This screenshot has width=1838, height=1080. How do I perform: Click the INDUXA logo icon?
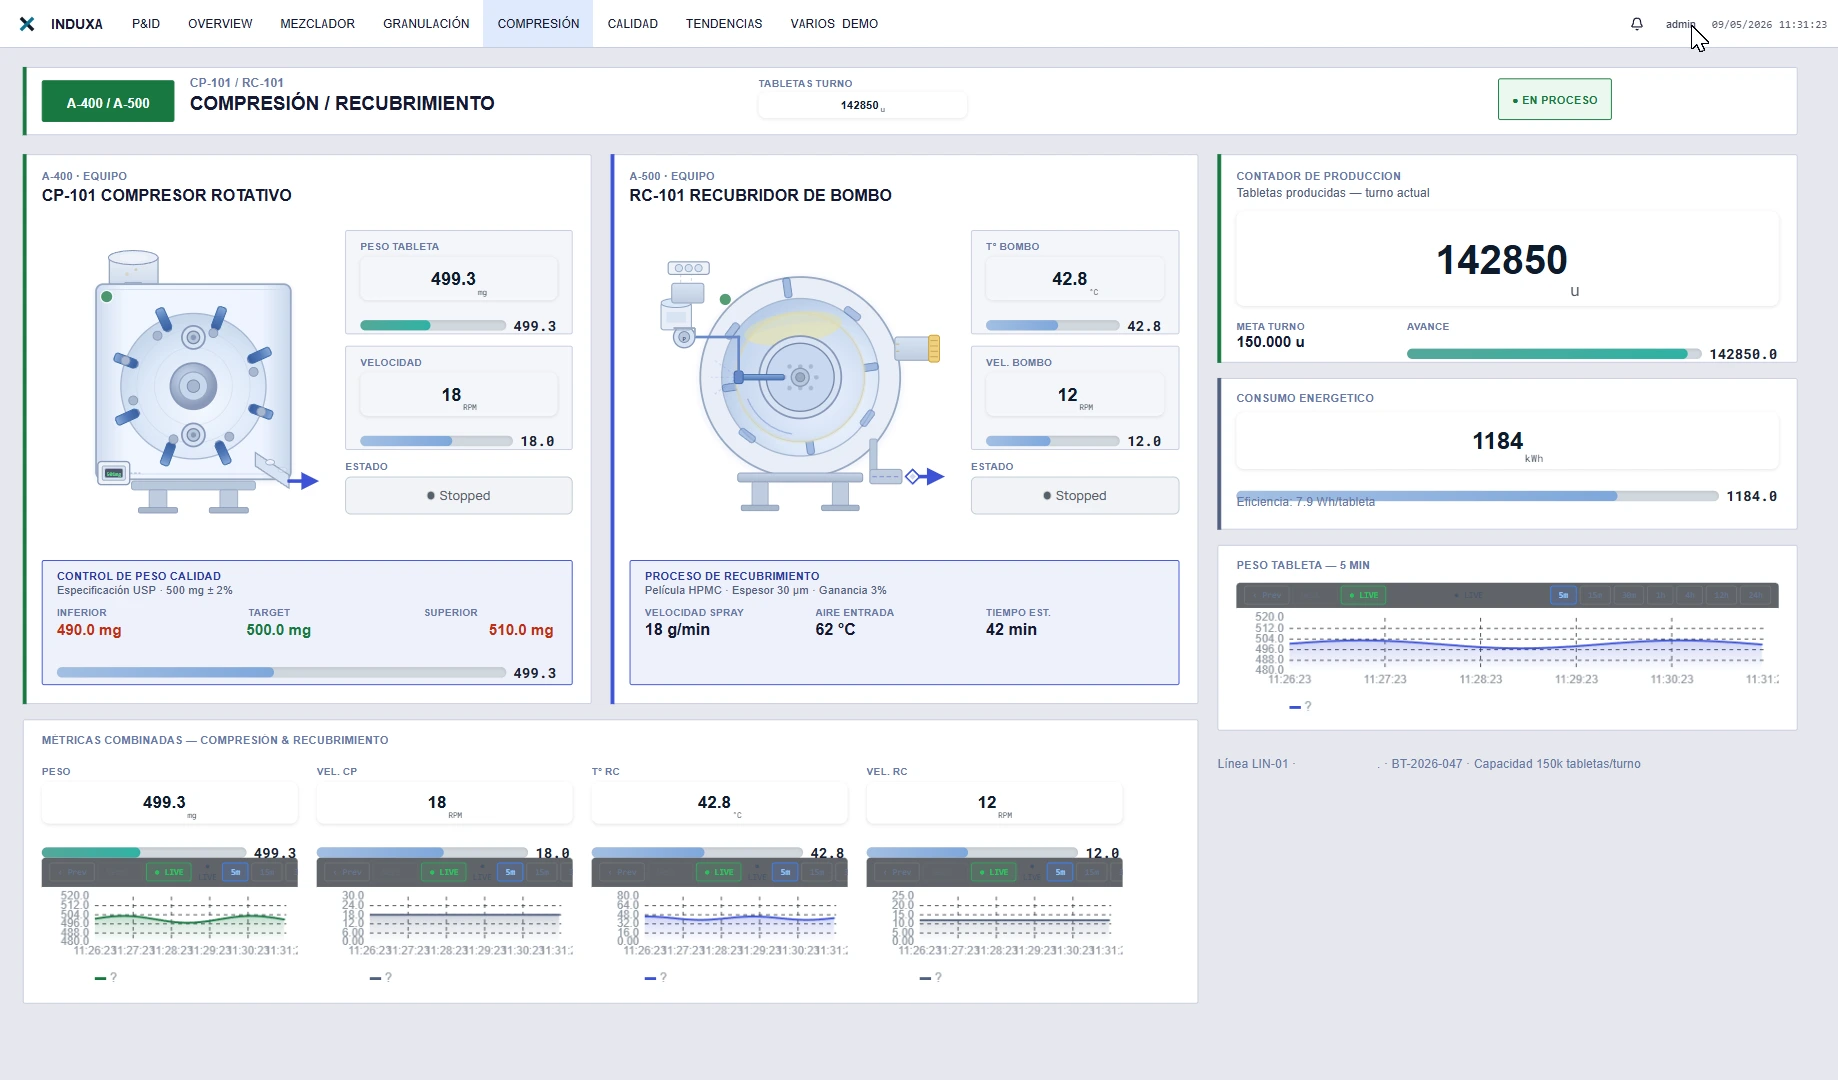point(27,24)
